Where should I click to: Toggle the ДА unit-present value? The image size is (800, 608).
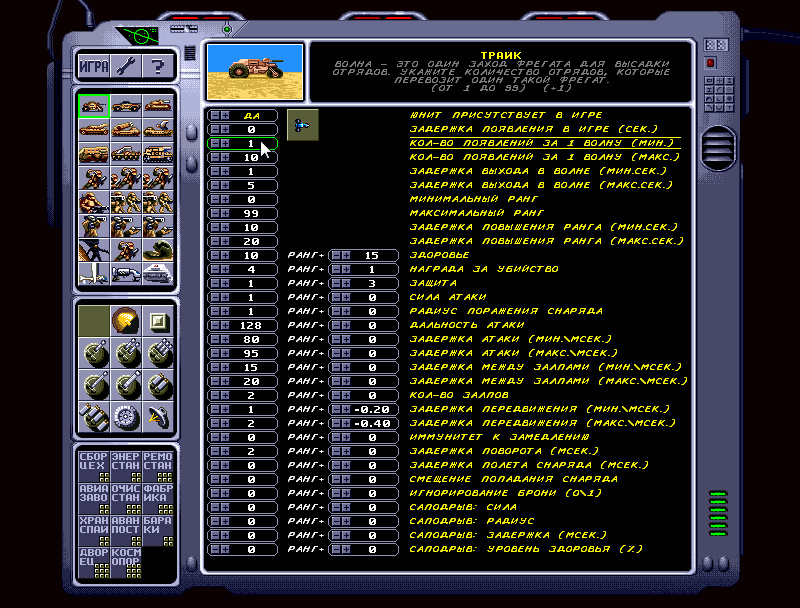click(252, 115)
